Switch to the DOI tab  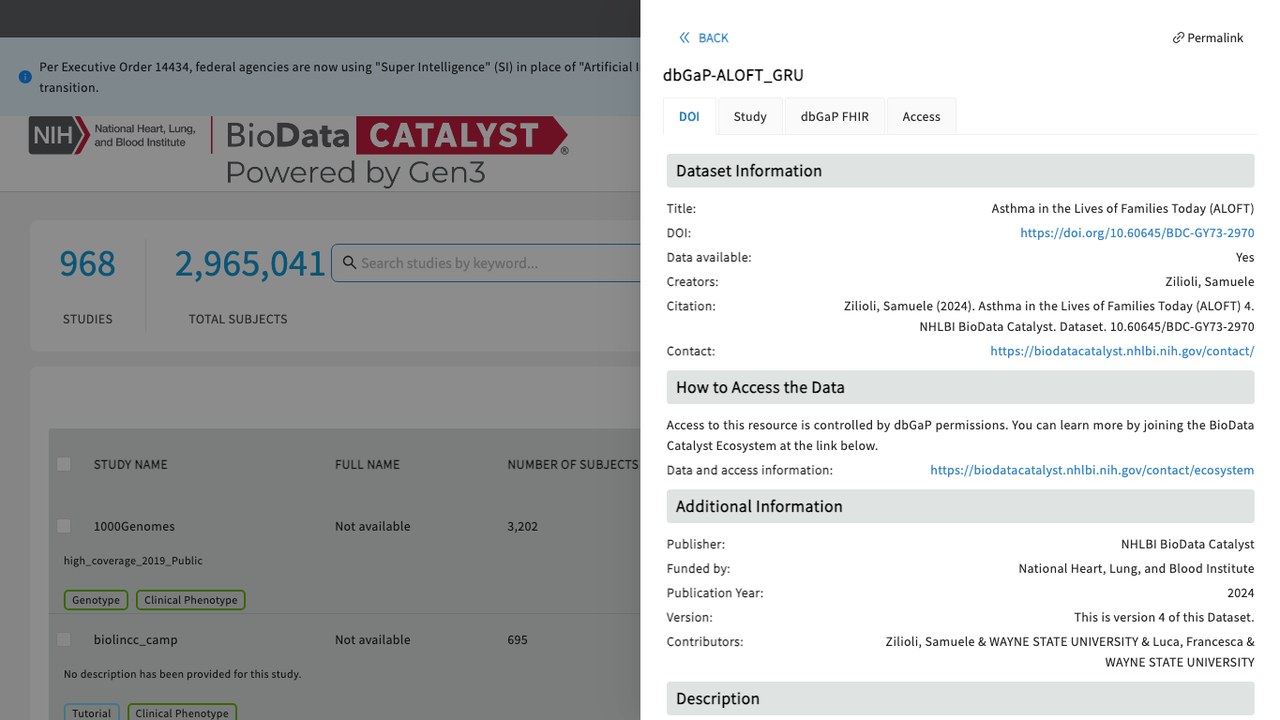[x=689, y=116]
